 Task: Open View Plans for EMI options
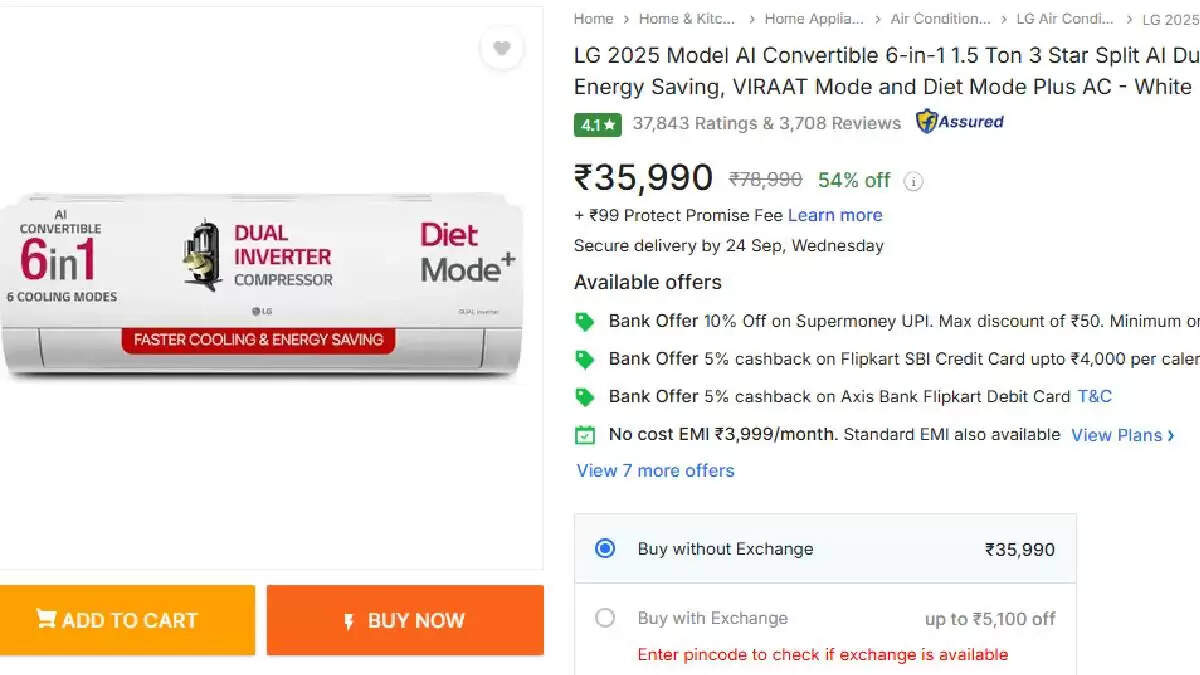(1117, 435)
